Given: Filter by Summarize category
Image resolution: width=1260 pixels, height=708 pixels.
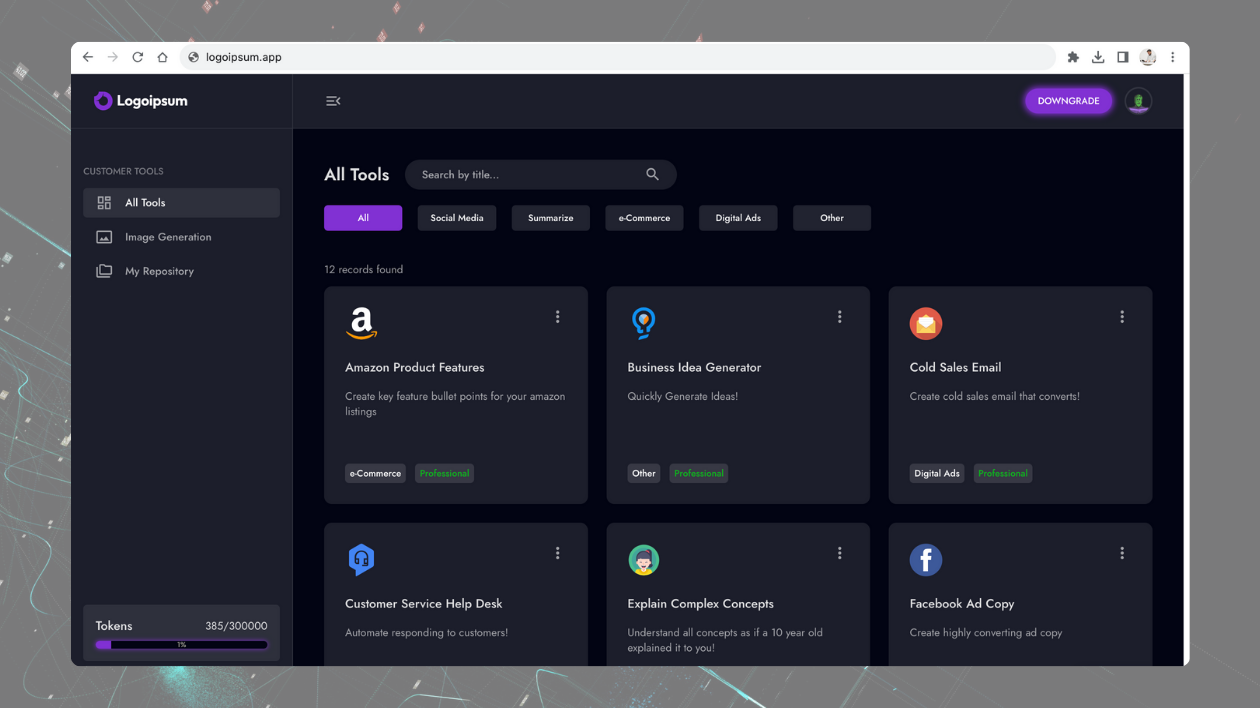Looking at the screenshot, I should coord(551,218).
